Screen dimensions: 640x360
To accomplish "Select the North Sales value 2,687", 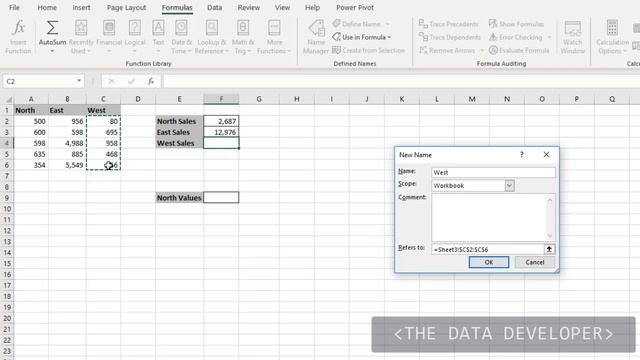I will (x=221, y=121).
